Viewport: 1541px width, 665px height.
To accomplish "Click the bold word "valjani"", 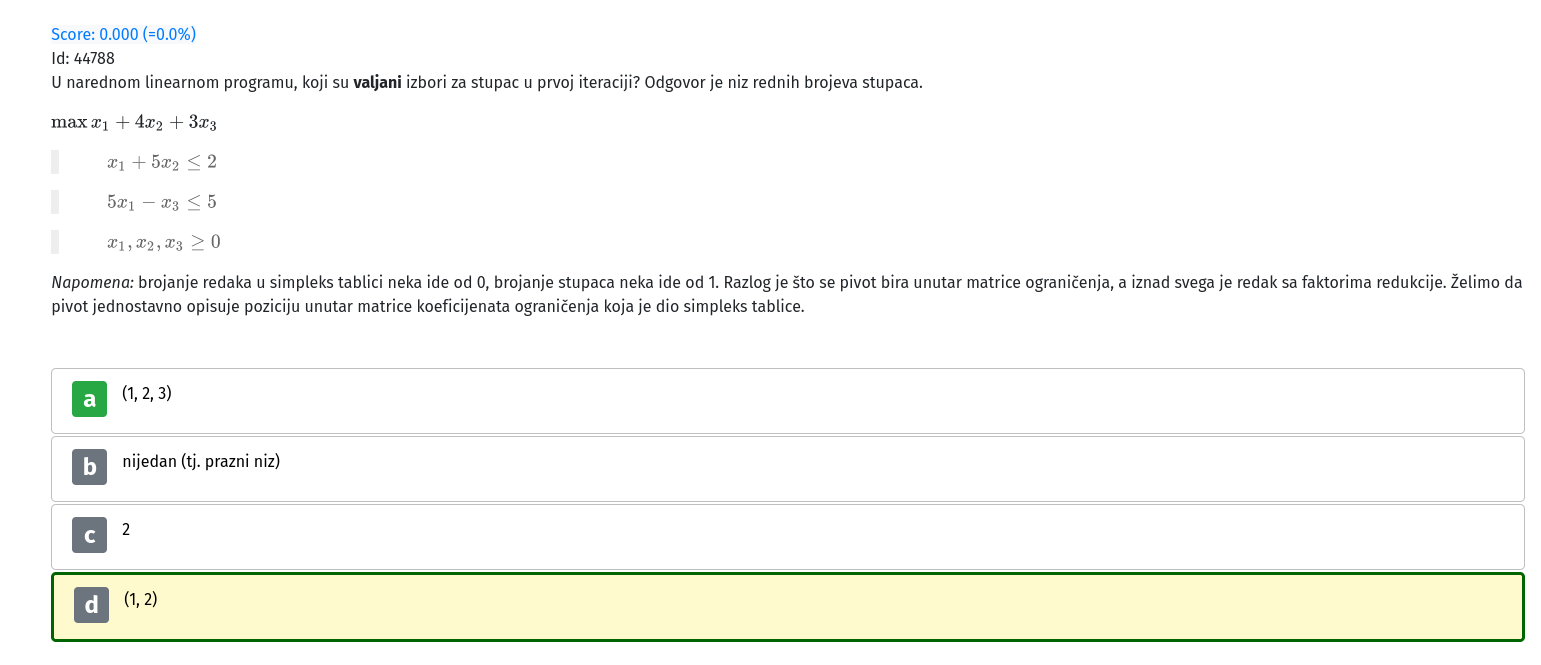I will 378,82.
